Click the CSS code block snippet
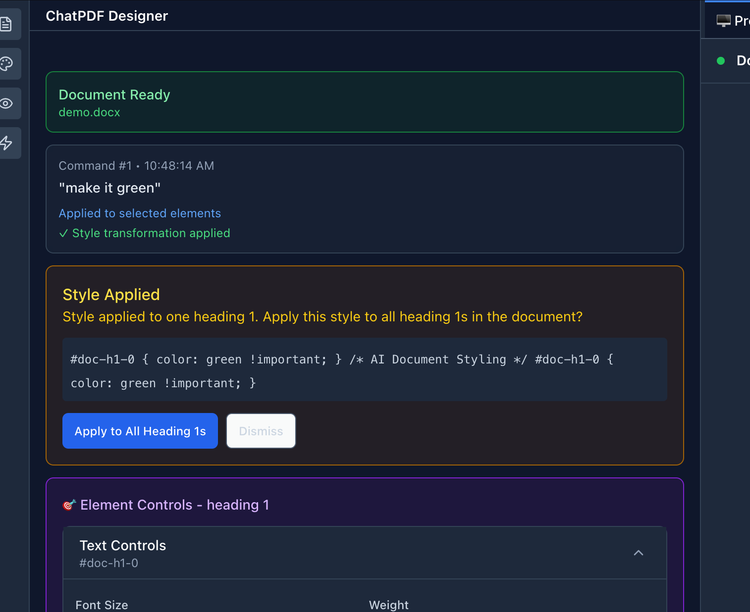This screenshot has height=612, width=750. pos(364,369)
